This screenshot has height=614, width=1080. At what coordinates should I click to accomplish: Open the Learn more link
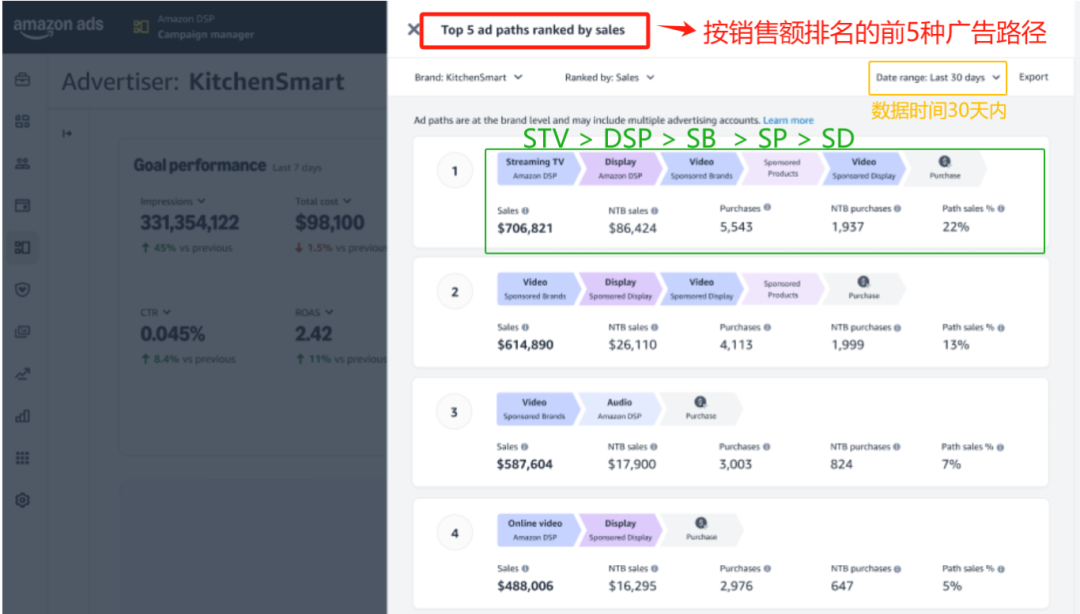click(x=788, y=120)
